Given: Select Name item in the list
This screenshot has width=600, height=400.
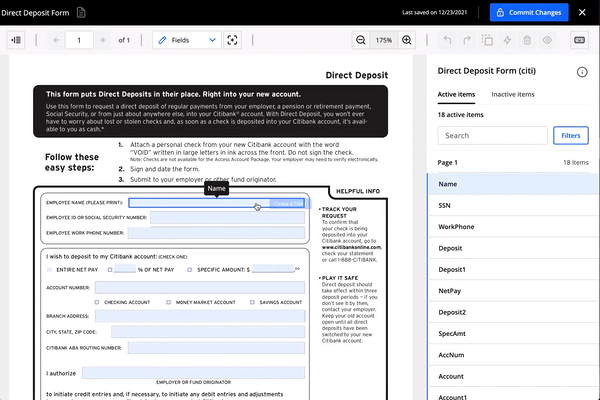Looking at the screenshot, I should point(514,184).
